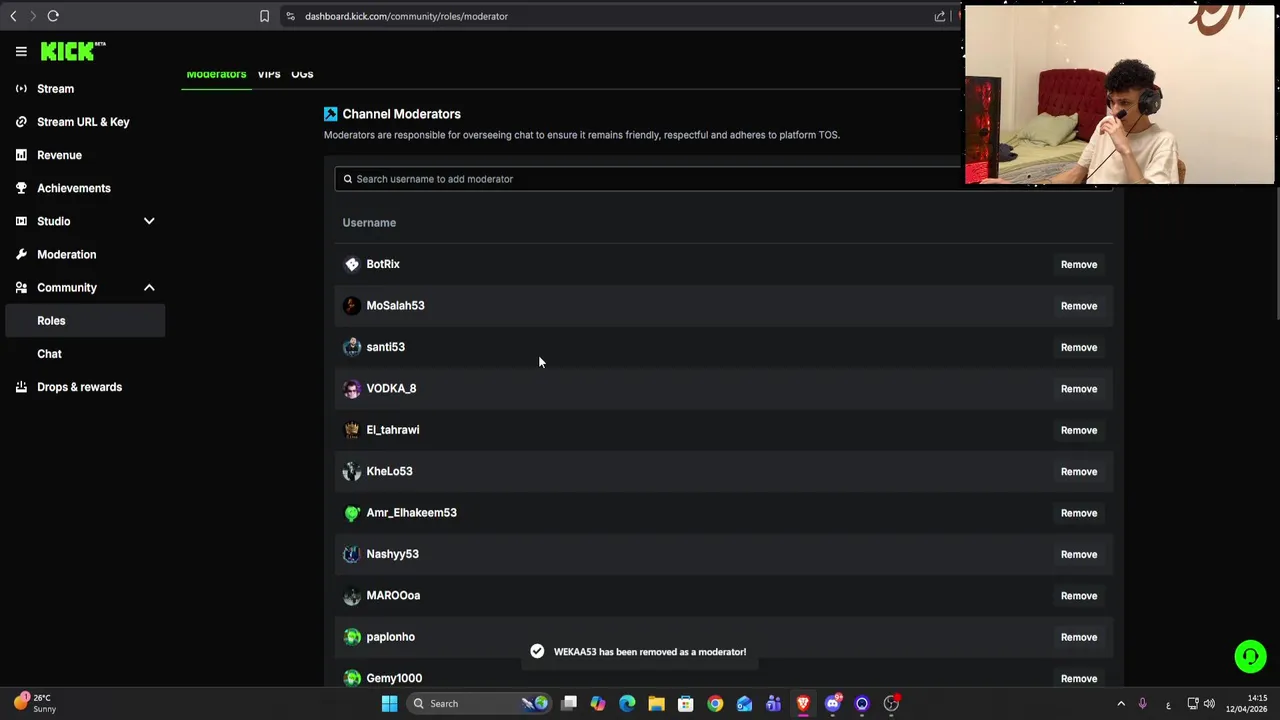Collapse the Community menu chevron
The width and height of the screenshot is (1280, 720).
149,288
